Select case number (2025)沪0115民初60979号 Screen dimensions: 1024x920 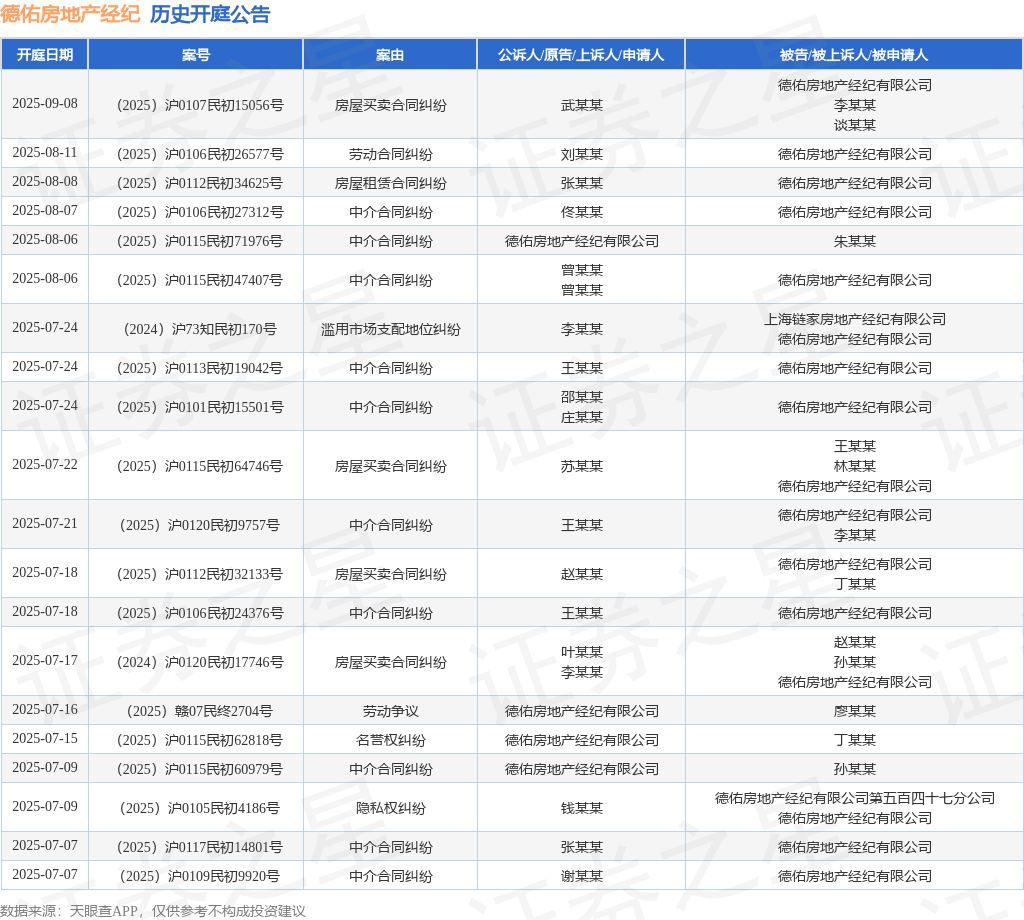(200, 769)
